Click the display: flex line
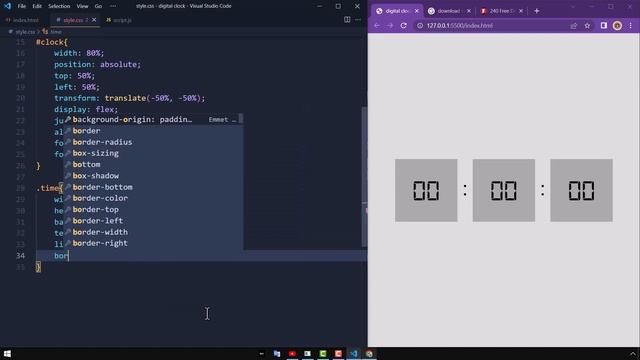The image size is (640, 360). coord(86,109)
